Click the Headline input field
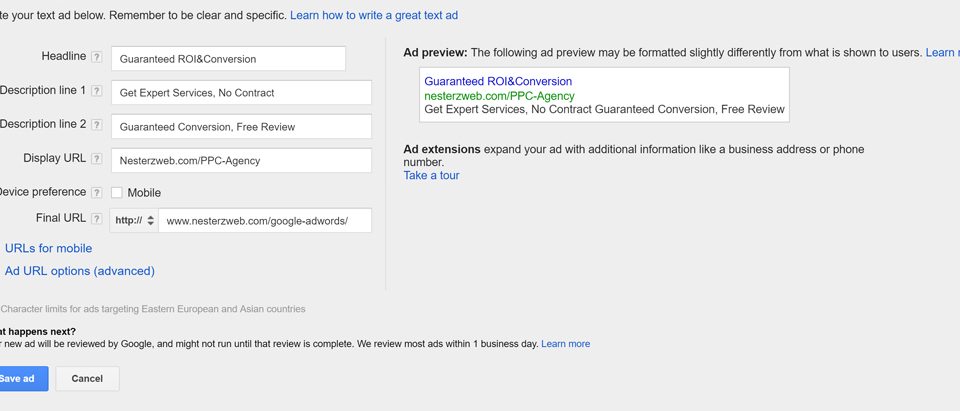The width and height of the screenshot is (960, 411). tap(228, 59)
